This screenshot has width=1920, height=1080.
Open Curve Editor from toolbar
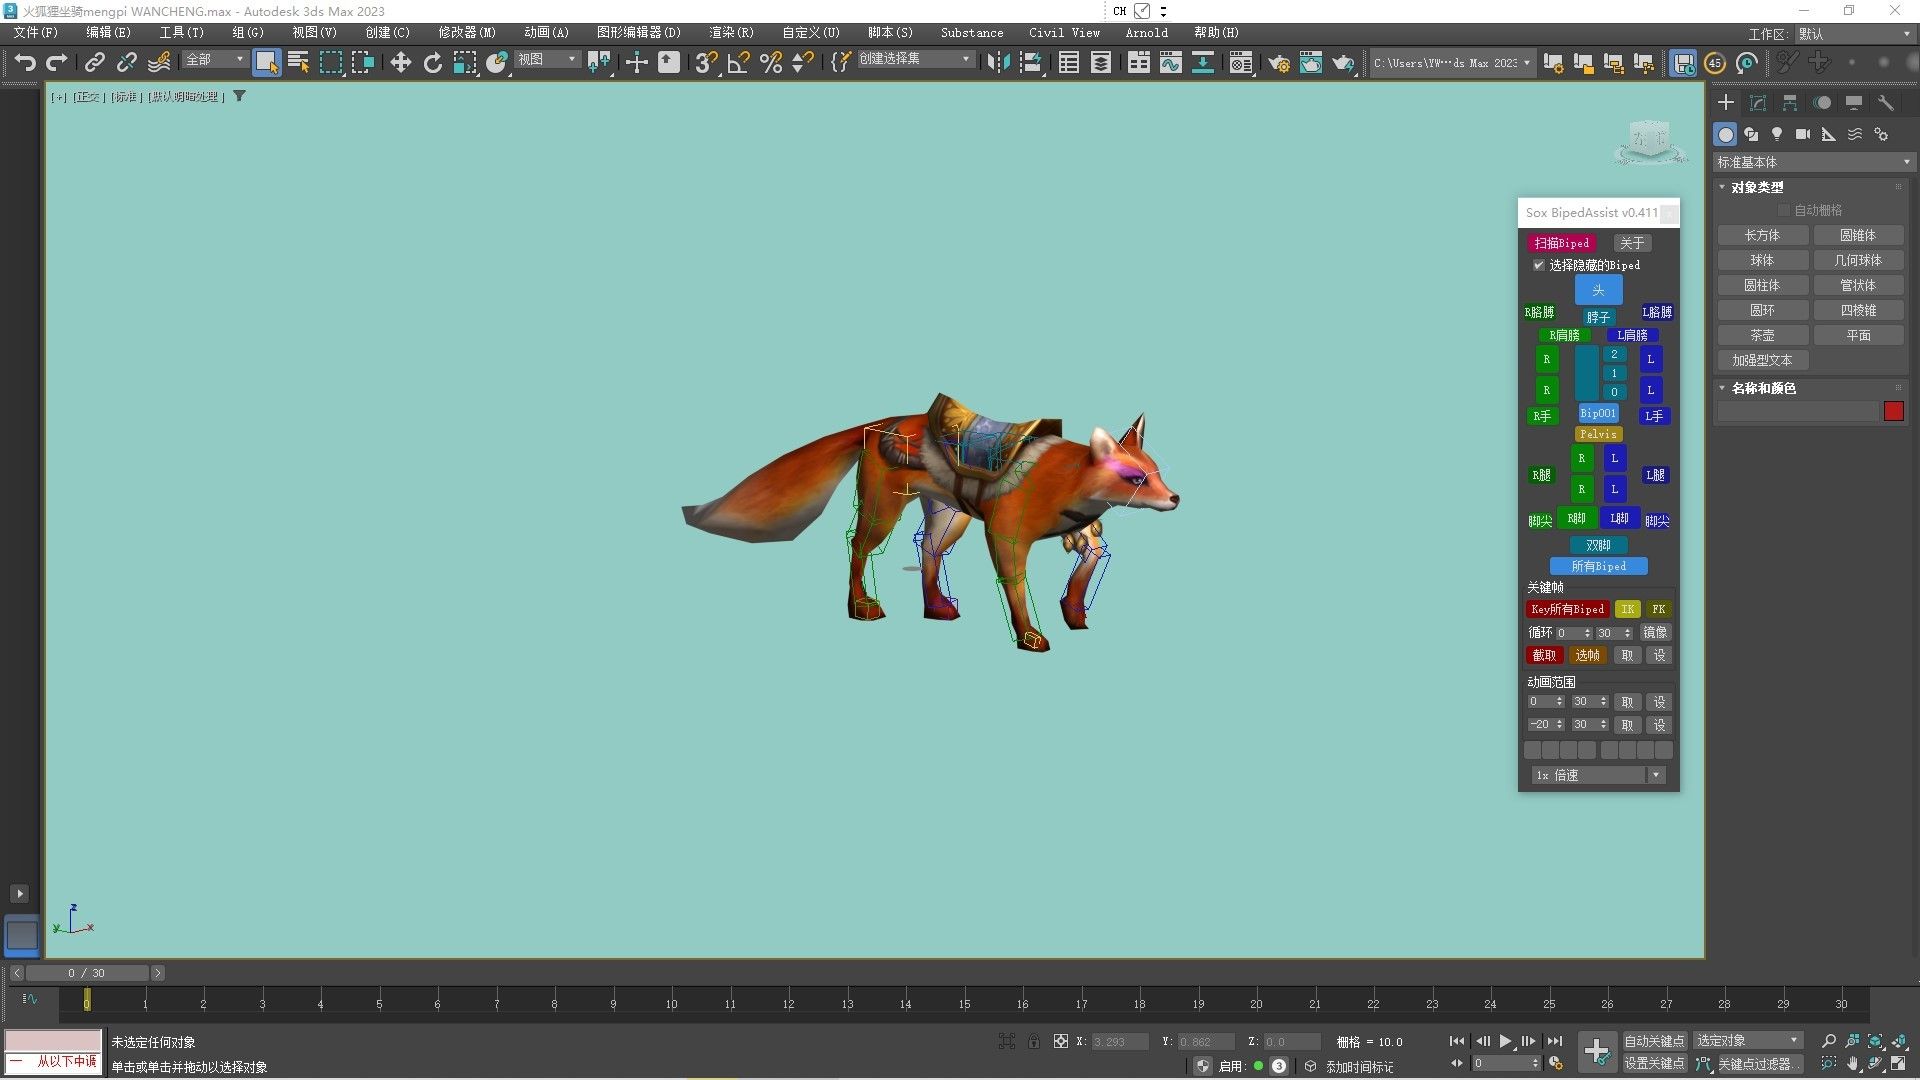(1170, 62)
